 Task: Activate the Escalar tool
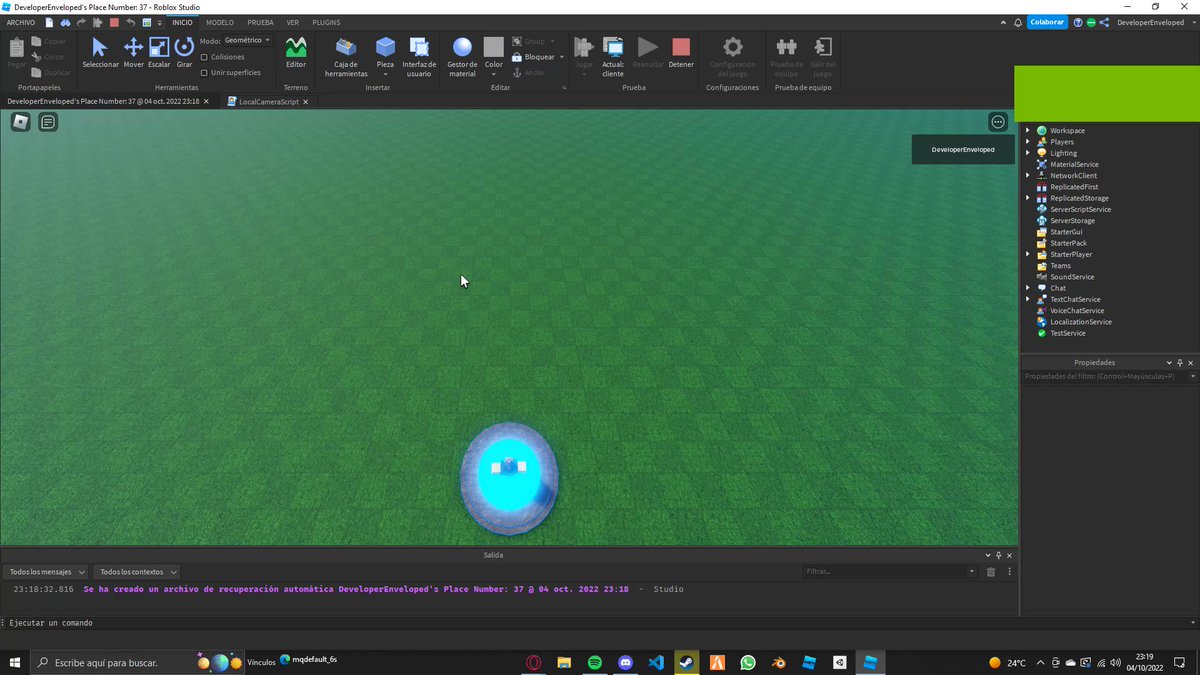(x=159, y=53)
